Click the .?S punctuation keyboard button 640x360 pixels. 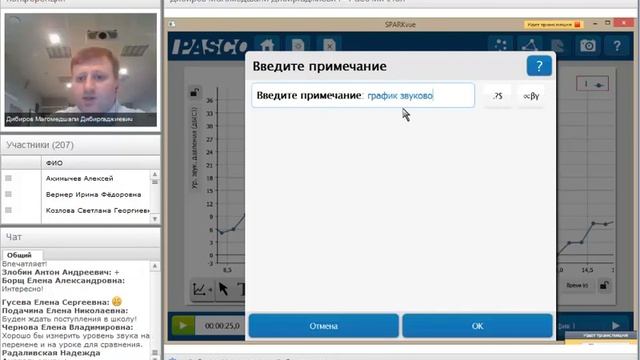497,96
